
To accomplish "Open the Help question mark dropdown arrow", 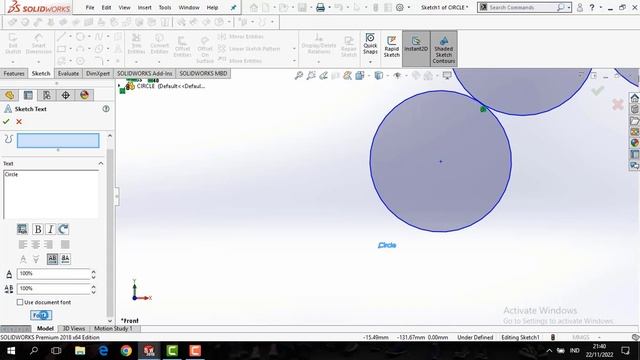I will click(x=600, y=7).
